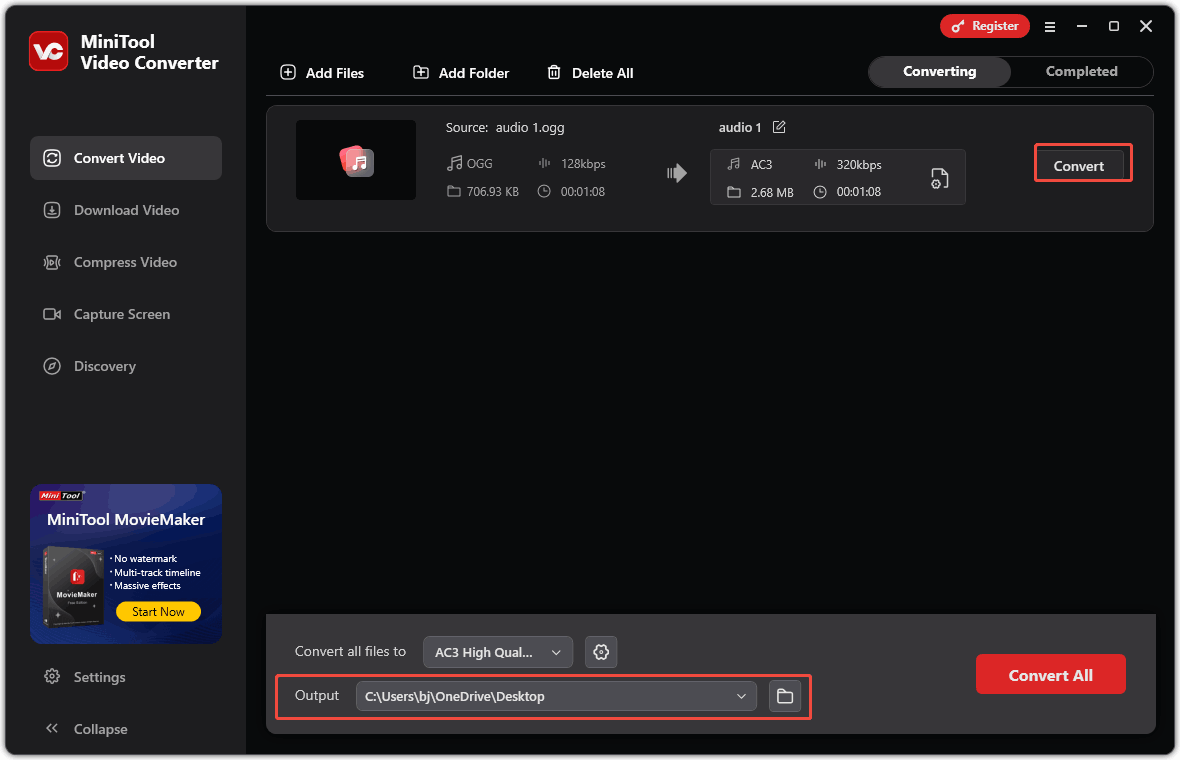Image resolution: width=1180 pixels, height=760 pixels.
Task: Open the hamburger menu in title bar
Action: (x=1050, y=26)
